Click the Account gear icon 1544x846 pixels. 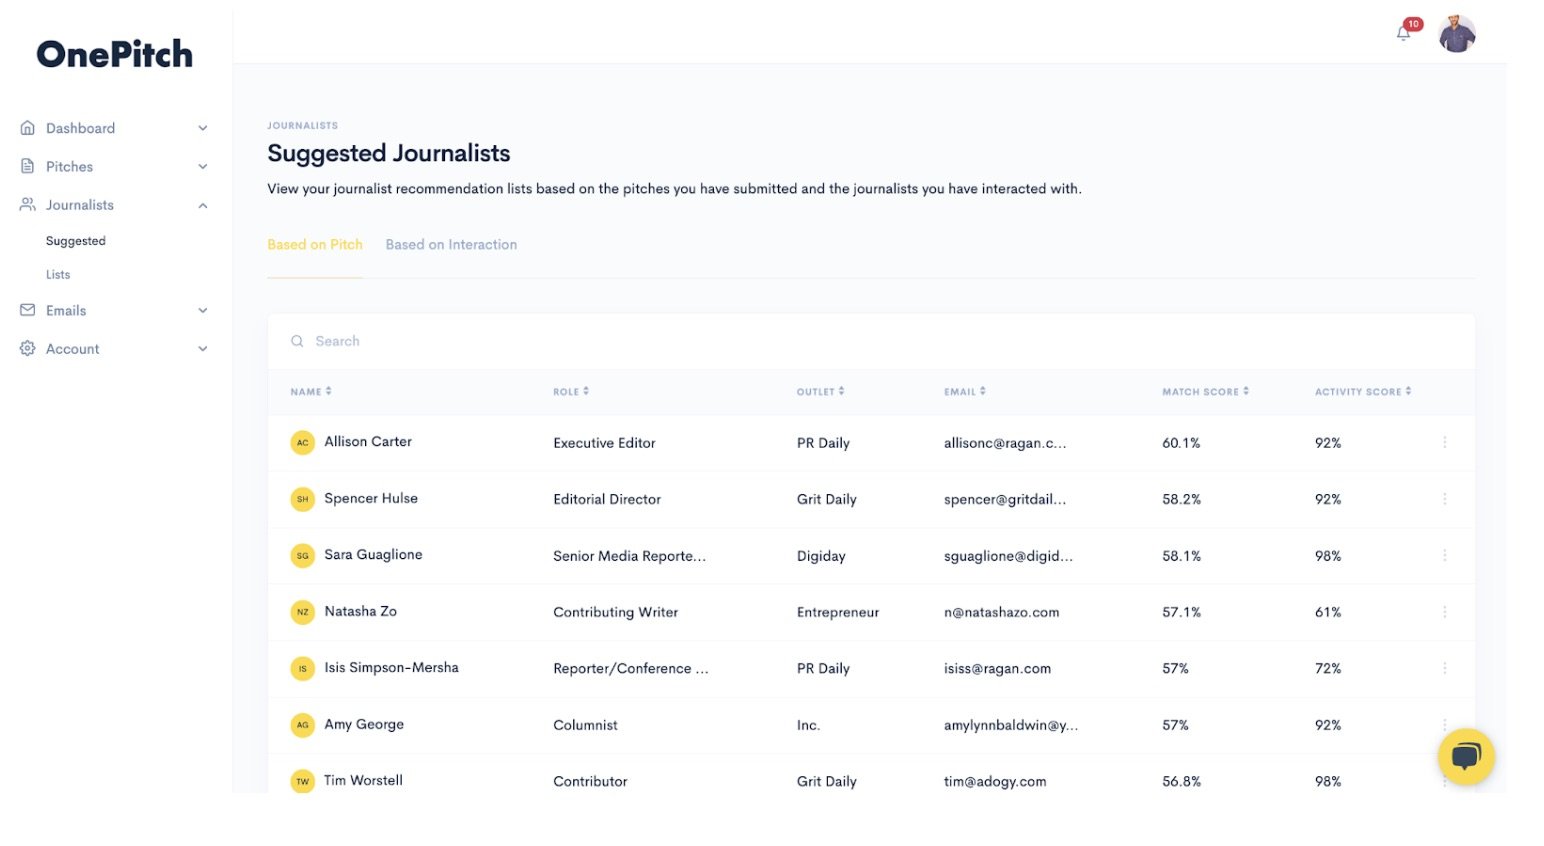click(x=28, y=348)
